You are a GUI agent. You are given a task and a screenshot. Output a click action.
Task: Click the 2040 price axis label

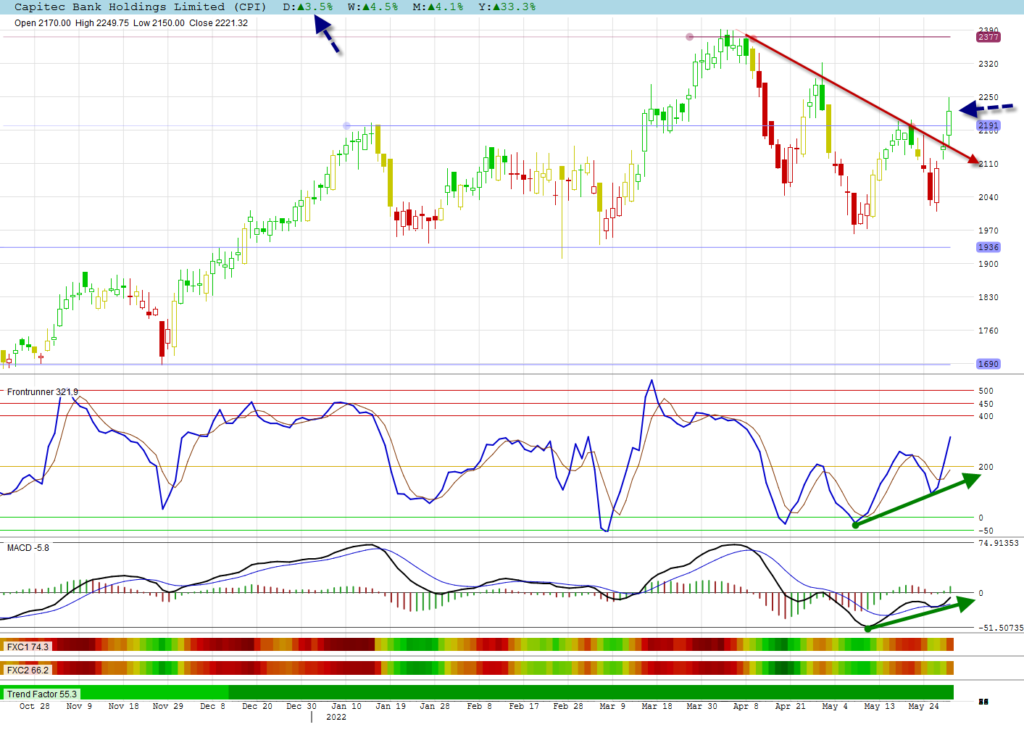pyautogui.click(x=988, y=197)
